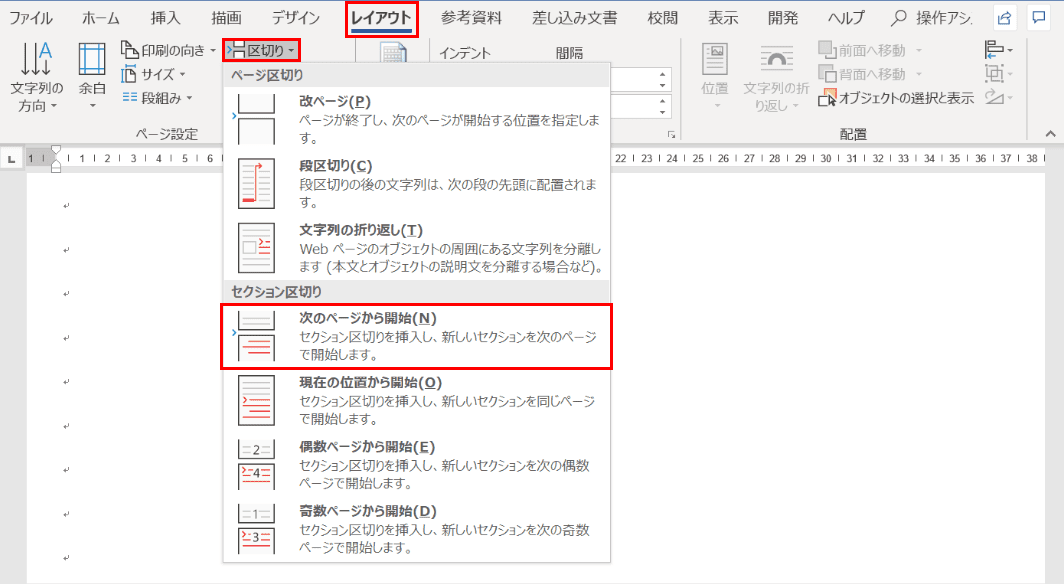Expand 前面へ移動 dropdown arrow

919,50
